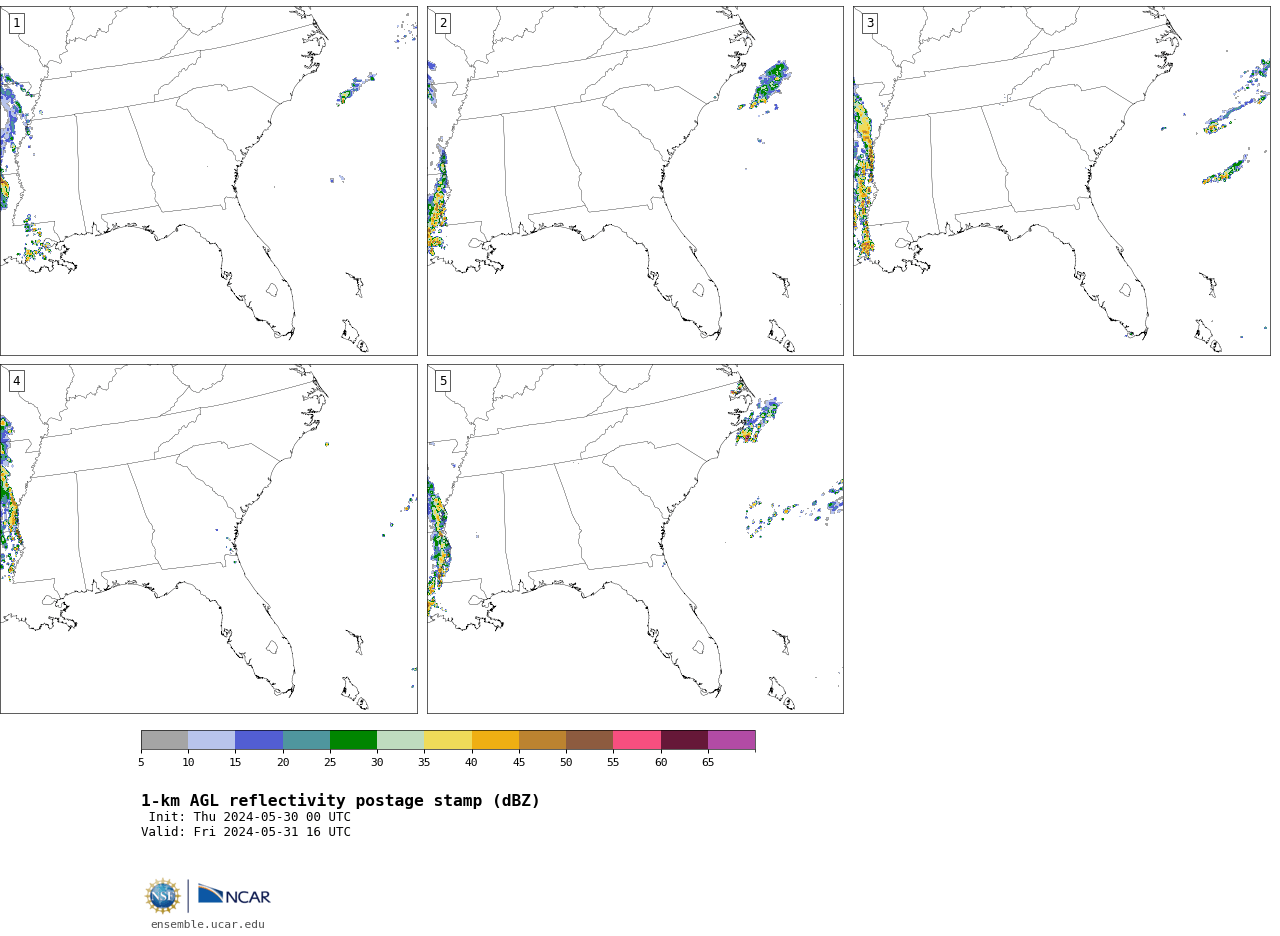Viewport: 1280px width, 936px height.
Task: Click the pink 55-60 dBZ swatch
Action: click(637, 740)
